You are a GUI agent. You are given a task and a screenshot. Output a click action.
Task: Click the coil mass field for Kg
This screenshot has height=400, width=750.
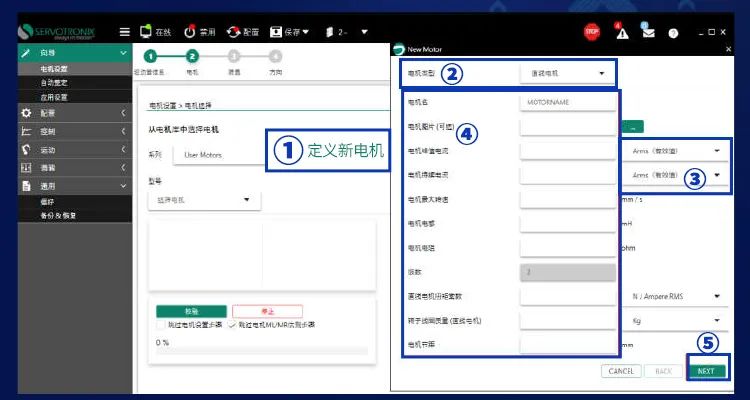(x=568, y=321)
